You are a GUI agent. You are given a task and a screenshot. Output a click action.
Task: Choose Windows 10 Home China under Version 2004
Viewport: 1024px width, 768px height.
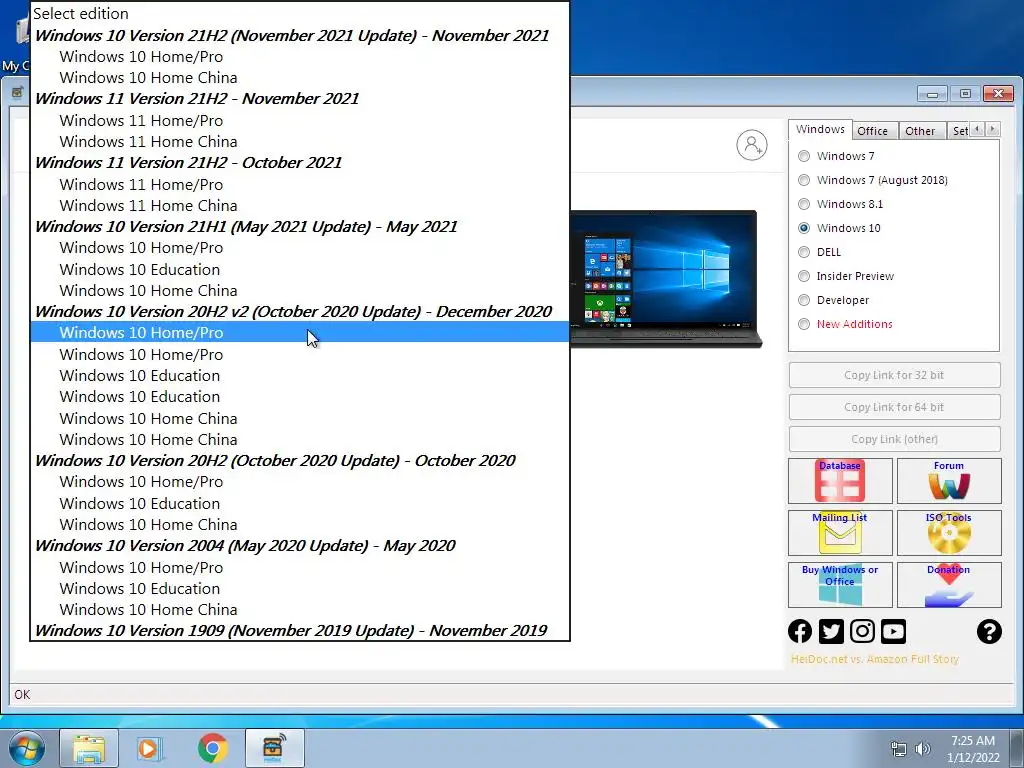click(300, 609)
